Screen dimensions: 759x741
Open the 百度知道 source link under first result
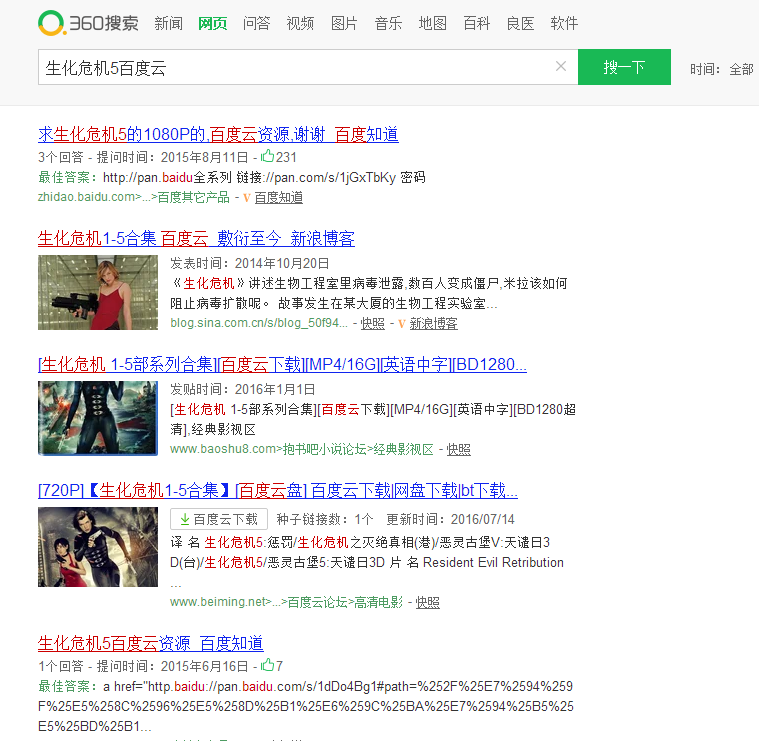click(279, 197)
